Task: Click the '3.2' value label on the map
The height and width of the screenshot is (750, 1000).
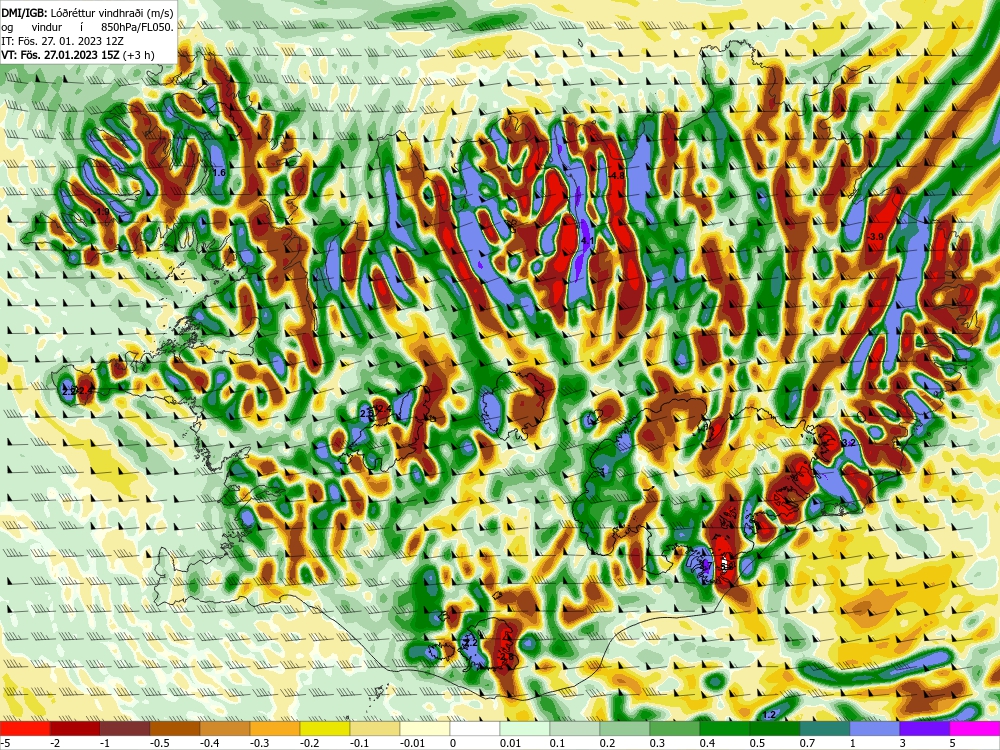Action: (848, 443)
